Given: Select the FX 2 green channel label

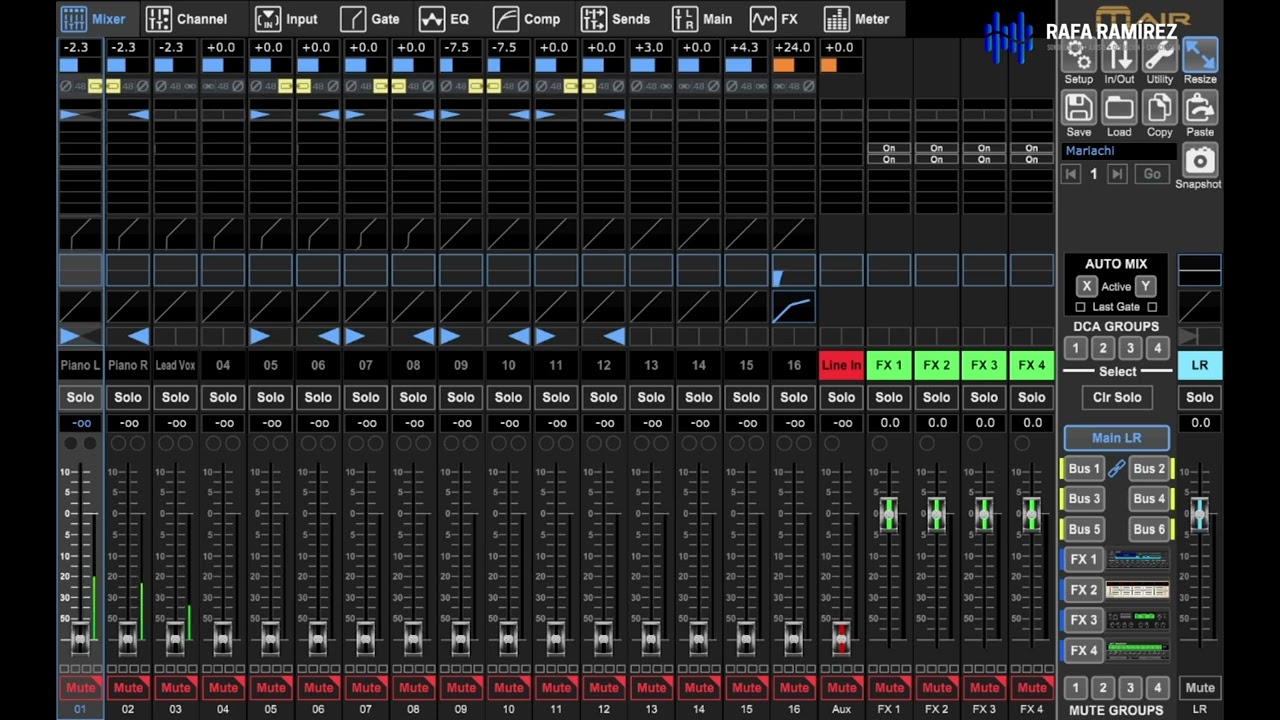Looking at the screenshot, I should pos(937,366).
